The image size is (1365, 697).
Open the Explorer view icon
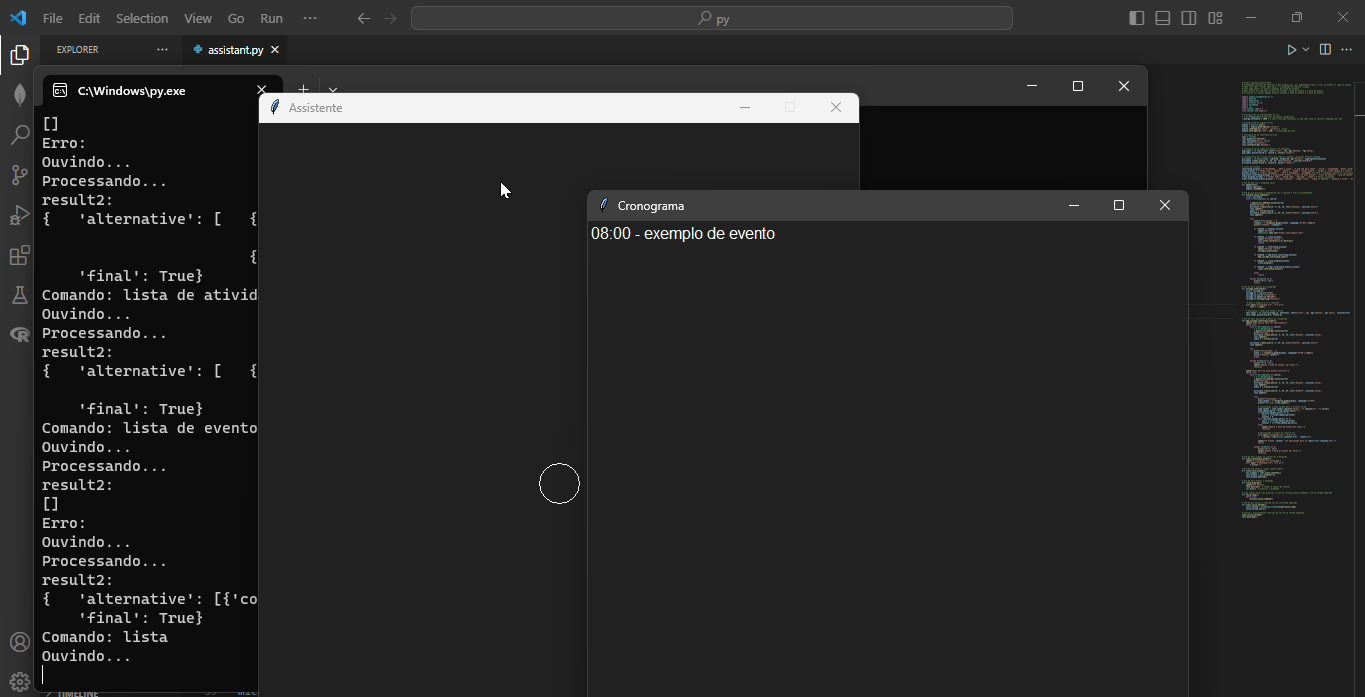[x=18, y=56]
